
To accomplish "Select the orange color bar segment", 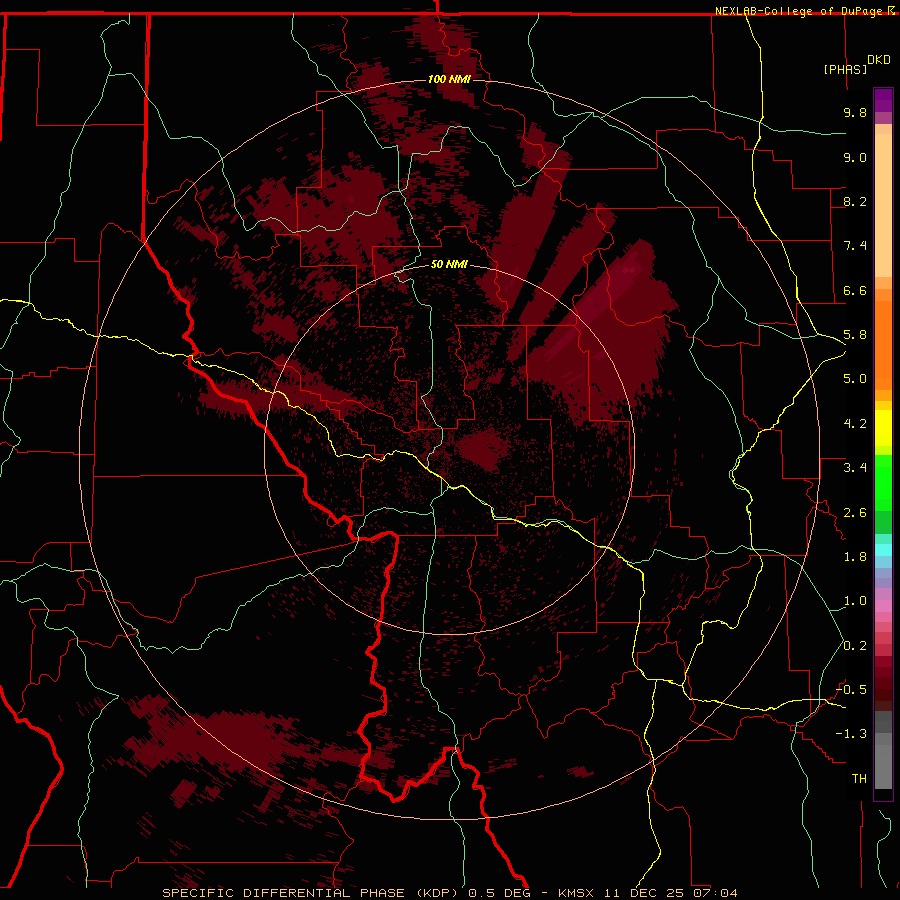I will point(883,344).
